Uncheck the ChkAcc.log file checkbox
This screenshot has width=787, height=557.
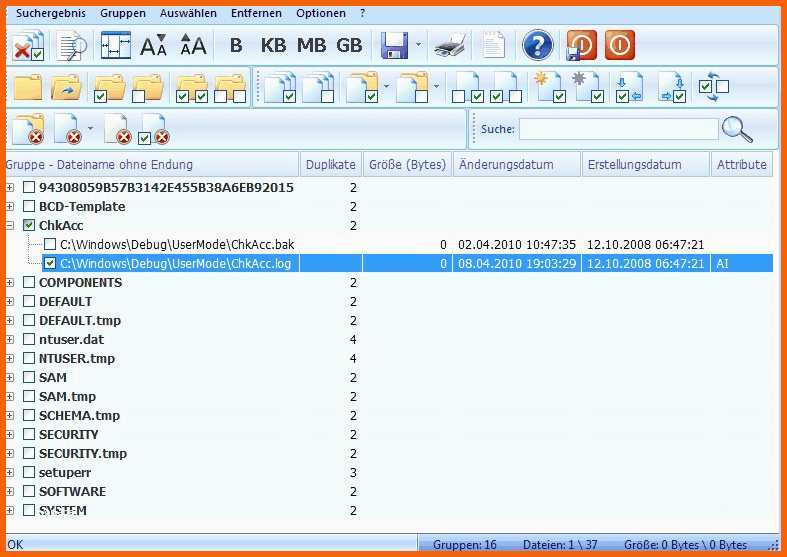(50, 263)
